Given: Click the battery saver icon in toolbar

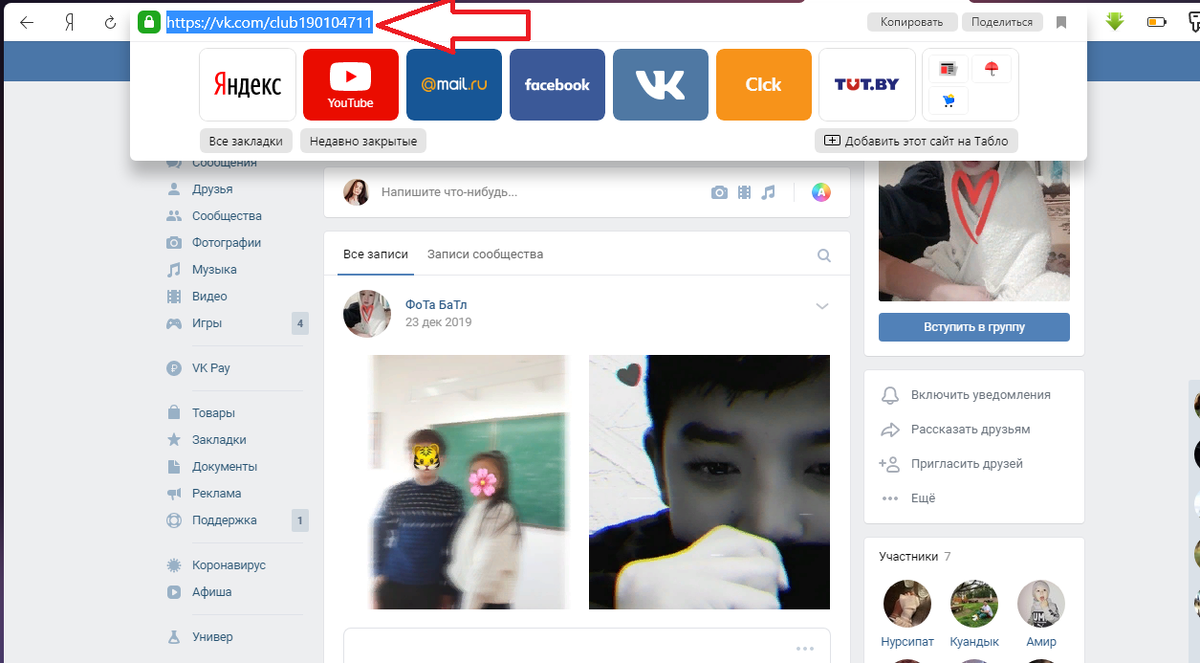Looking at the screenshot, I should (1156, 22).
